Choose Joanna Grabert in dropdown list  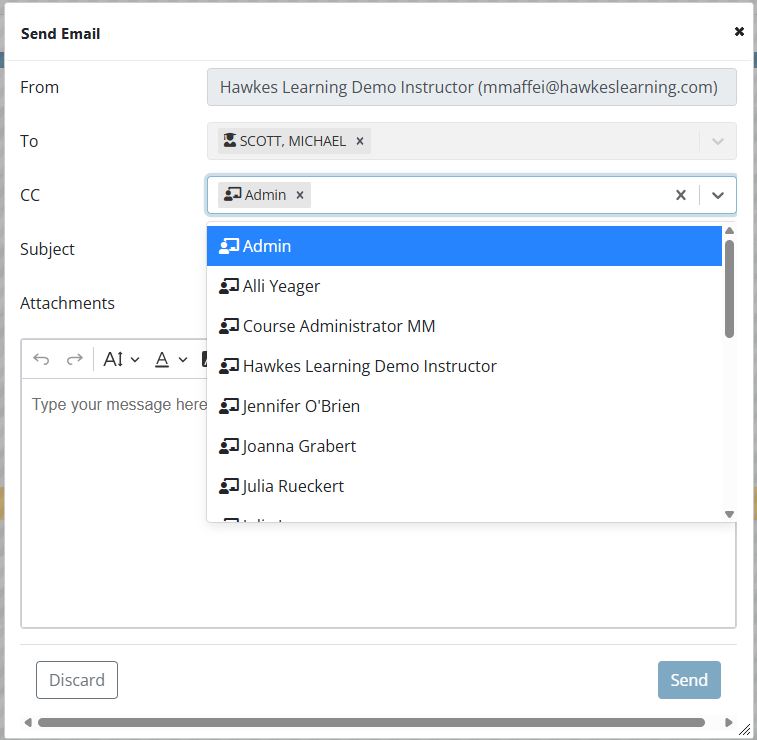pyautogui.click(x=463, y=446)
